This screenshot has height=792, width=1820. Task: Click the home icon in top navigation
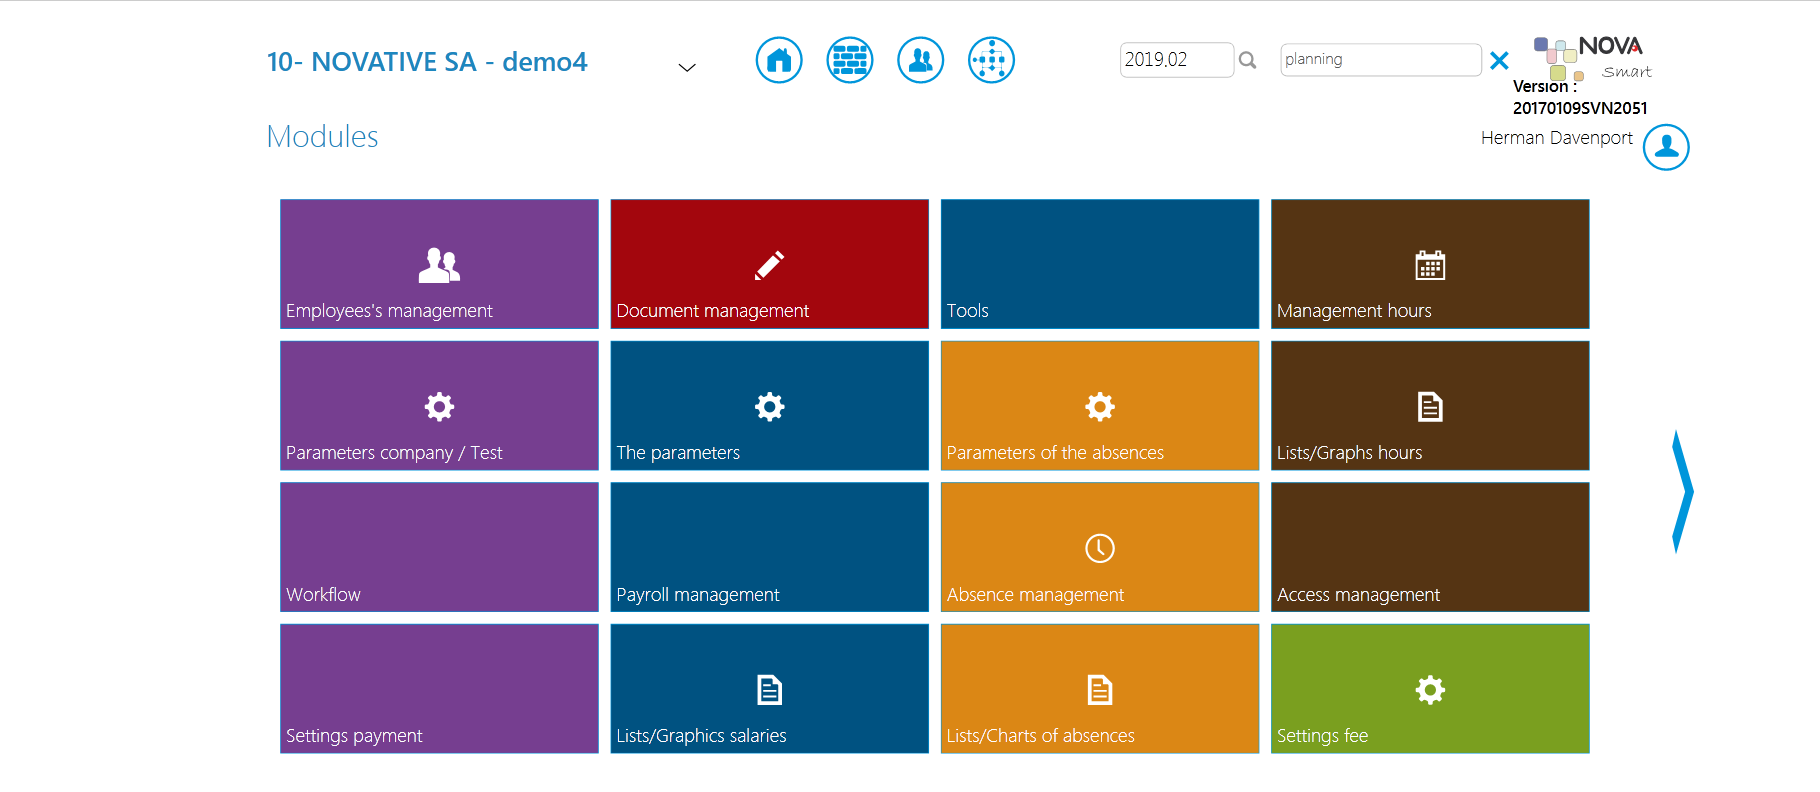pyautogui.click(x=778, y=60)
